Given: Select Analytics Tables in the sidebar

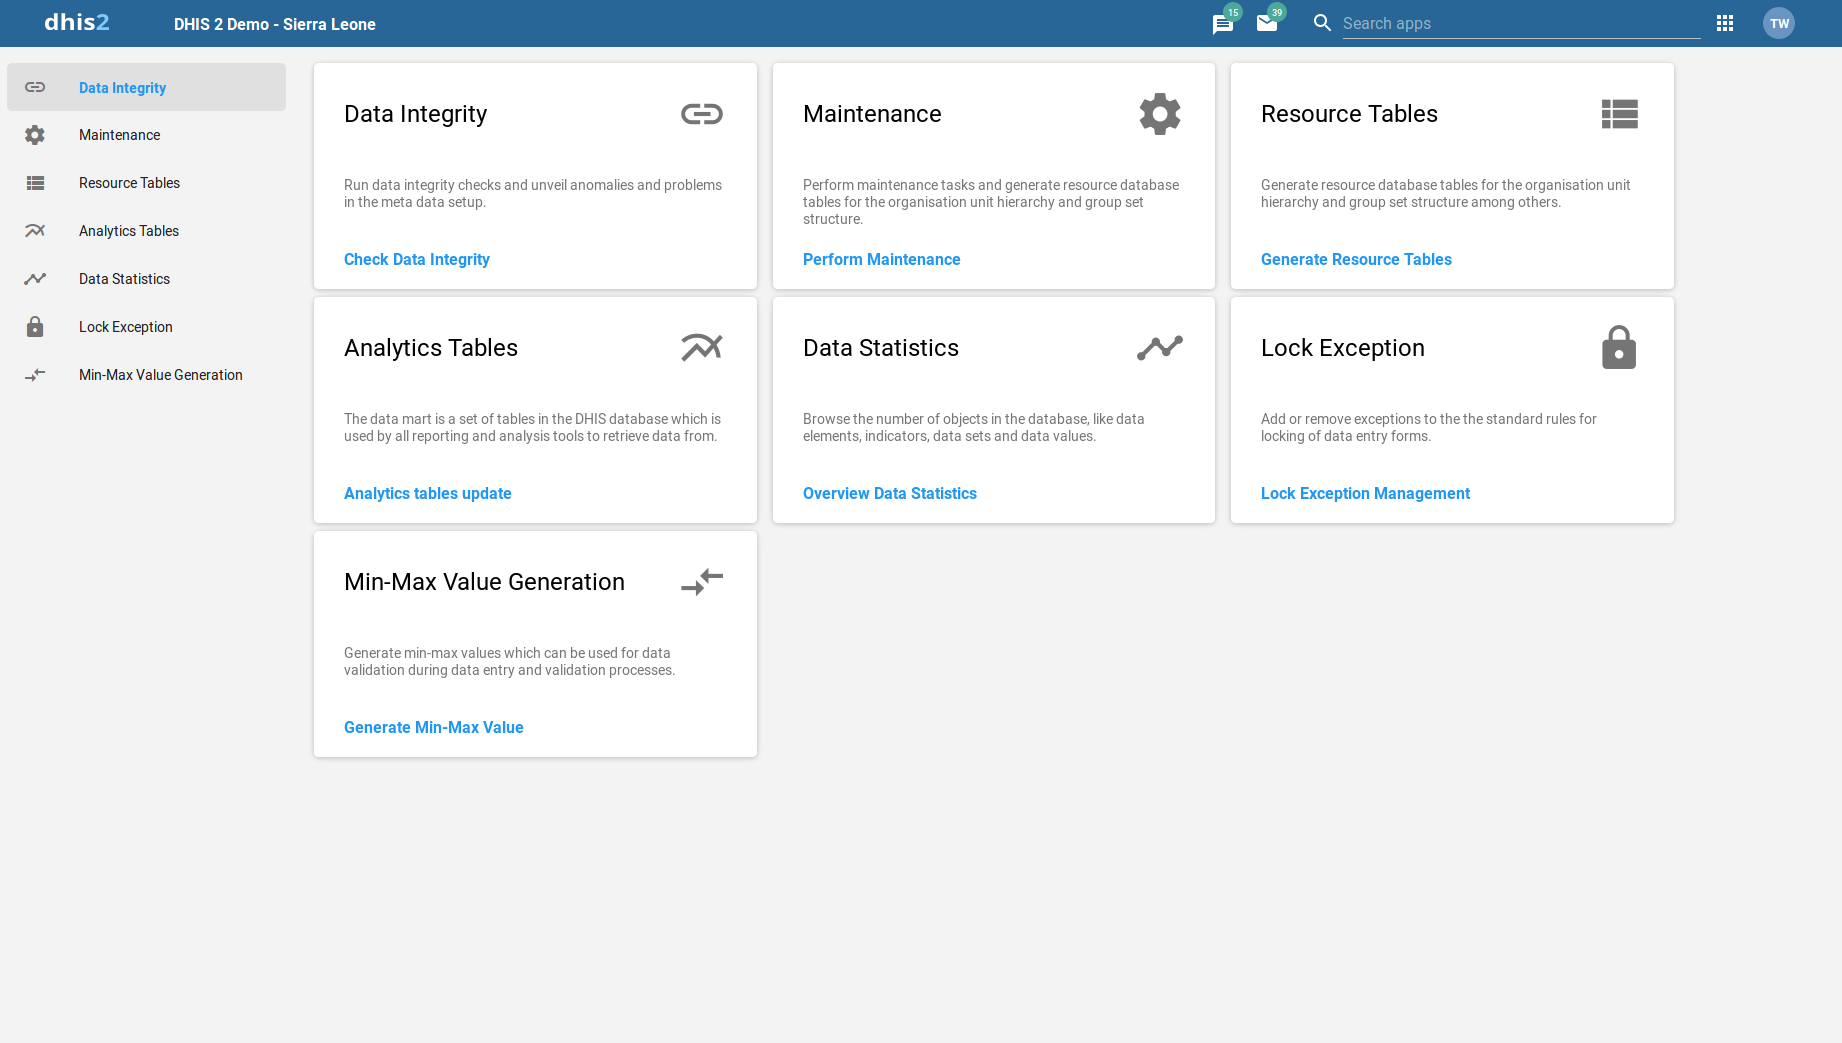Looking at the screenshot, I should (129, 231).
